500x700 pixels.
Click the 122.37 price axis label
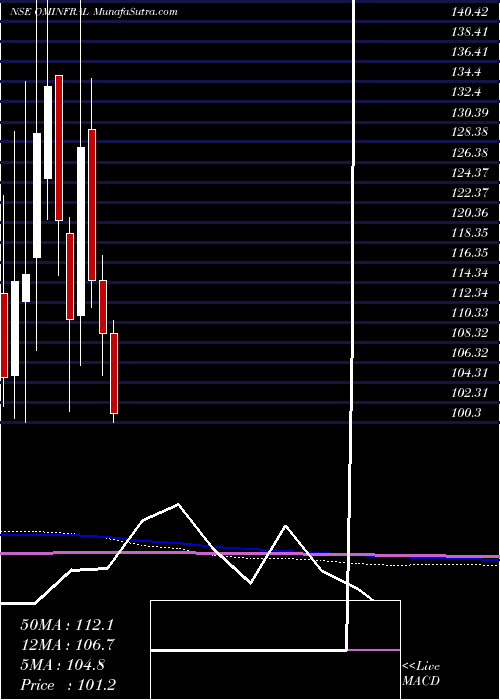pos(469,193)
